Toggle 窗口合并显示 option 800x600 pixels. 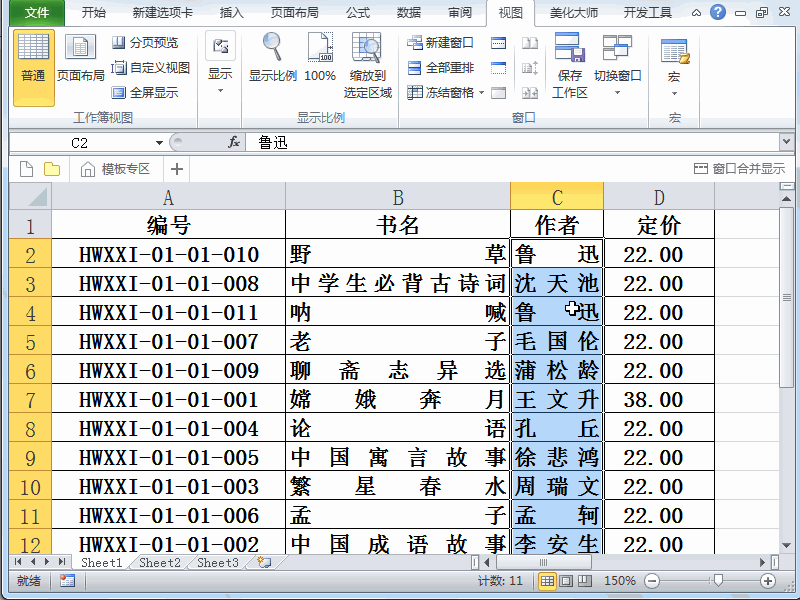coord(740,169)
